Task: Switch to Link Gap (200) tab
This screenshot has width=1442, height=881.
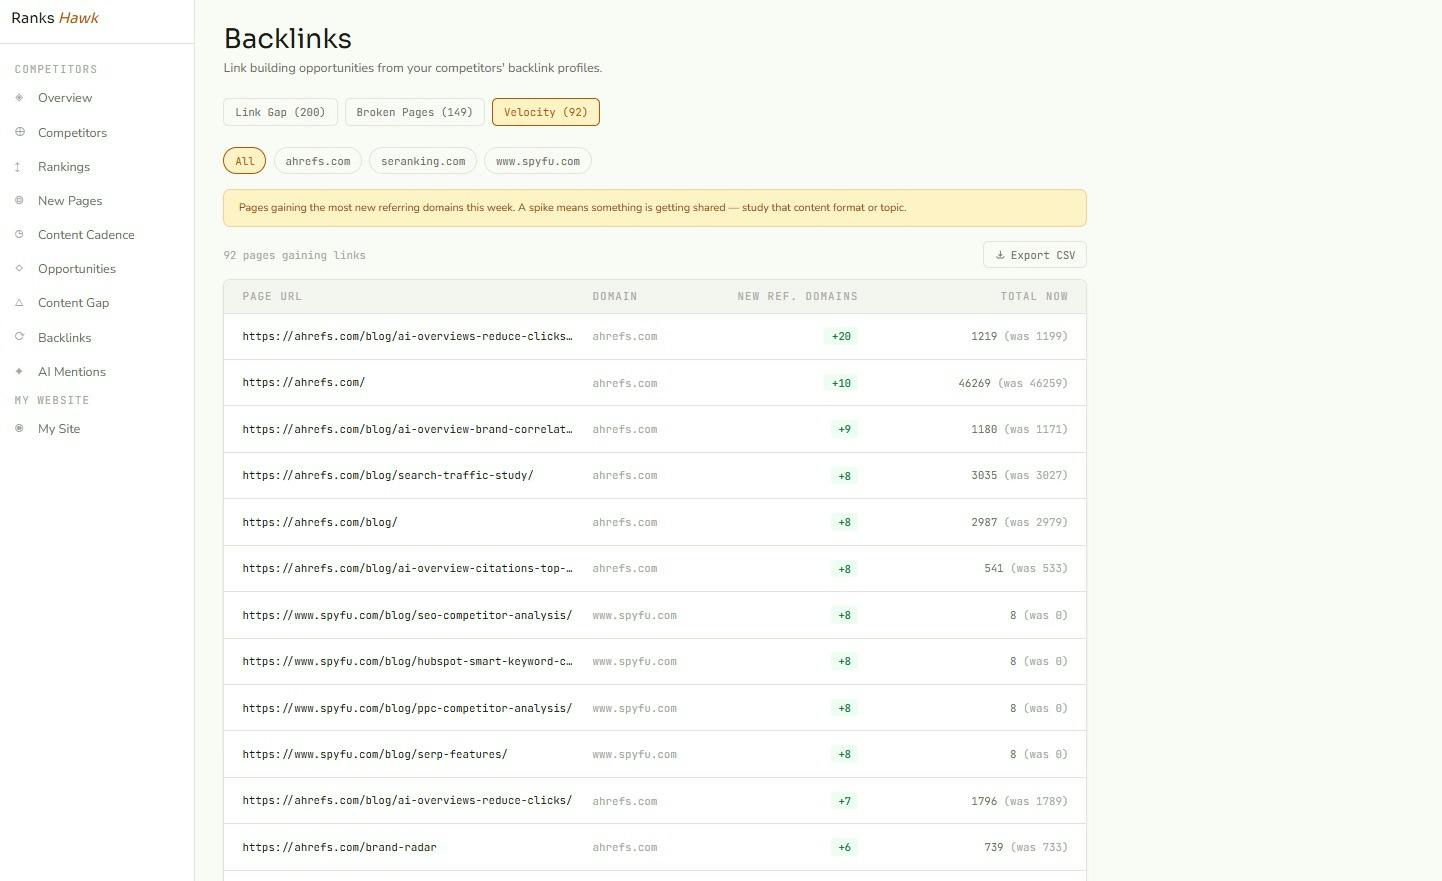Action: coord(280,112)
